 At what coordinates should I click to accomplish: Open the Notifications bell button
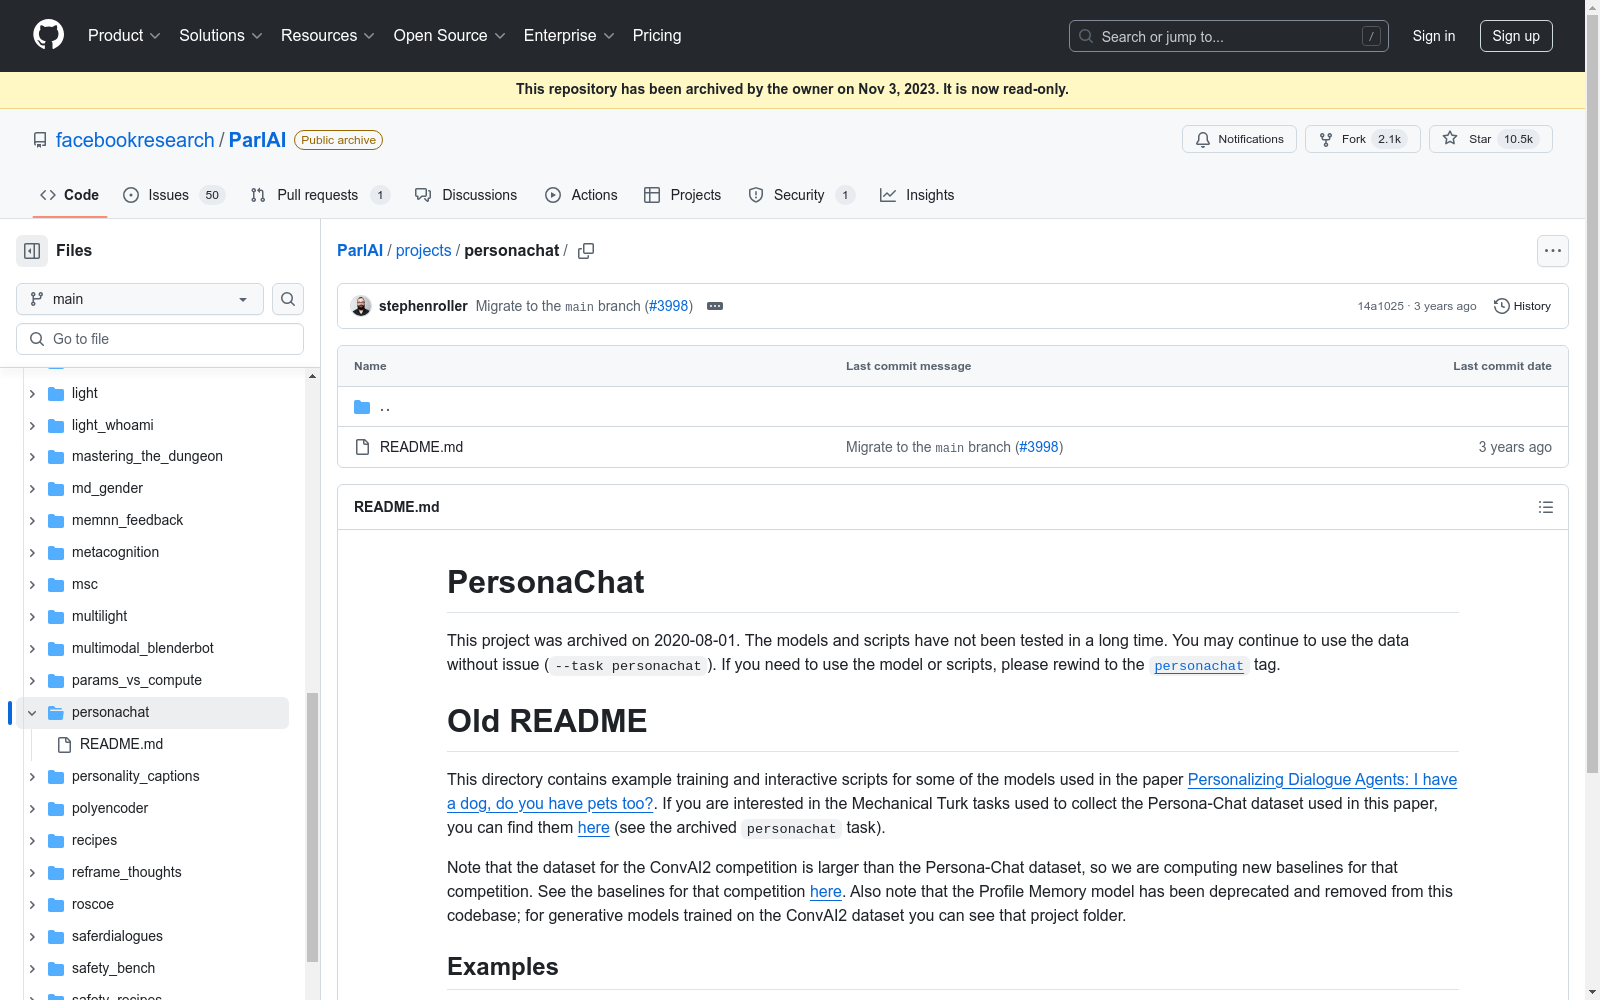(1239, 139)
